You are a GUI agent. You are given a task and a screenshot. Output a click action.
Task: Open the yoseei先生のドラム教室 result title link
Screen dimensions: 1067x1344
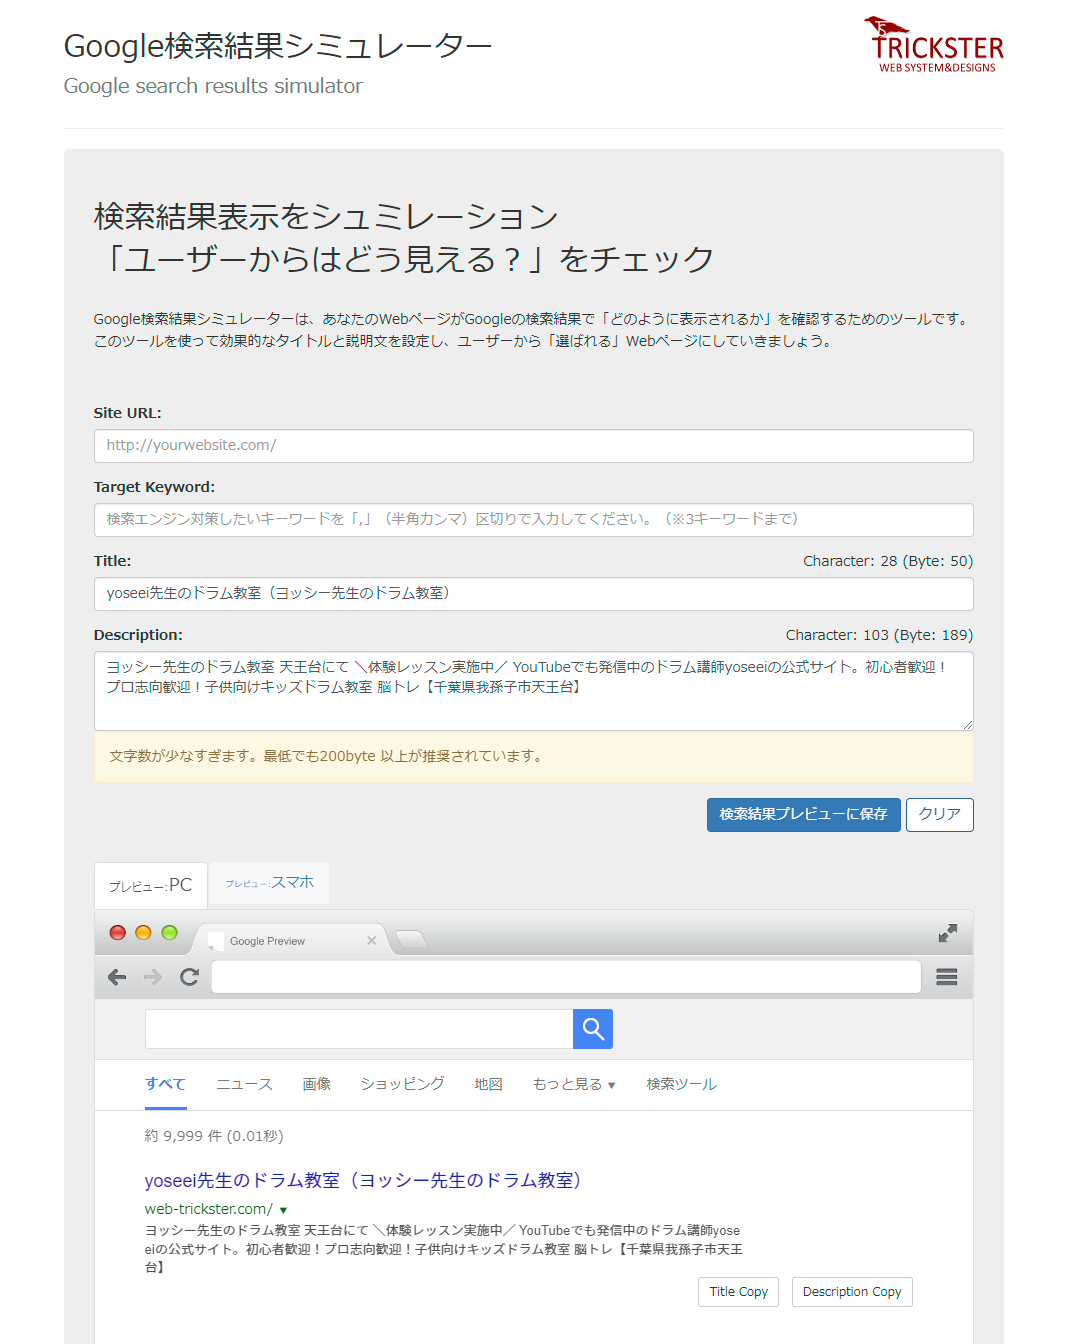pyautogui.click(x=363, y=1180)
